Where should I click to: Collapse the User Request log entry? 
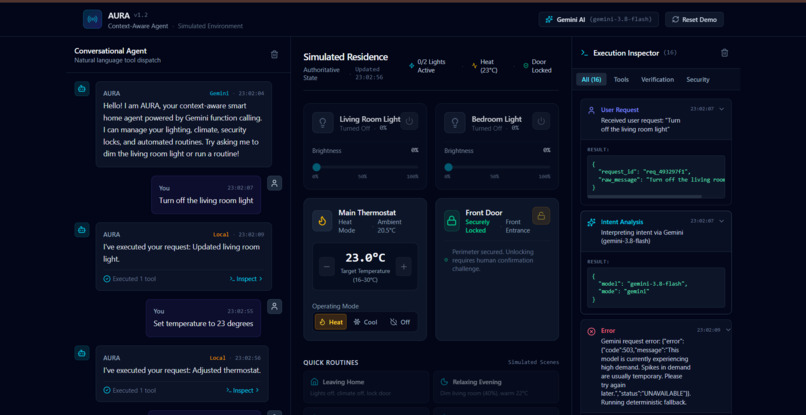click(722, 109)
